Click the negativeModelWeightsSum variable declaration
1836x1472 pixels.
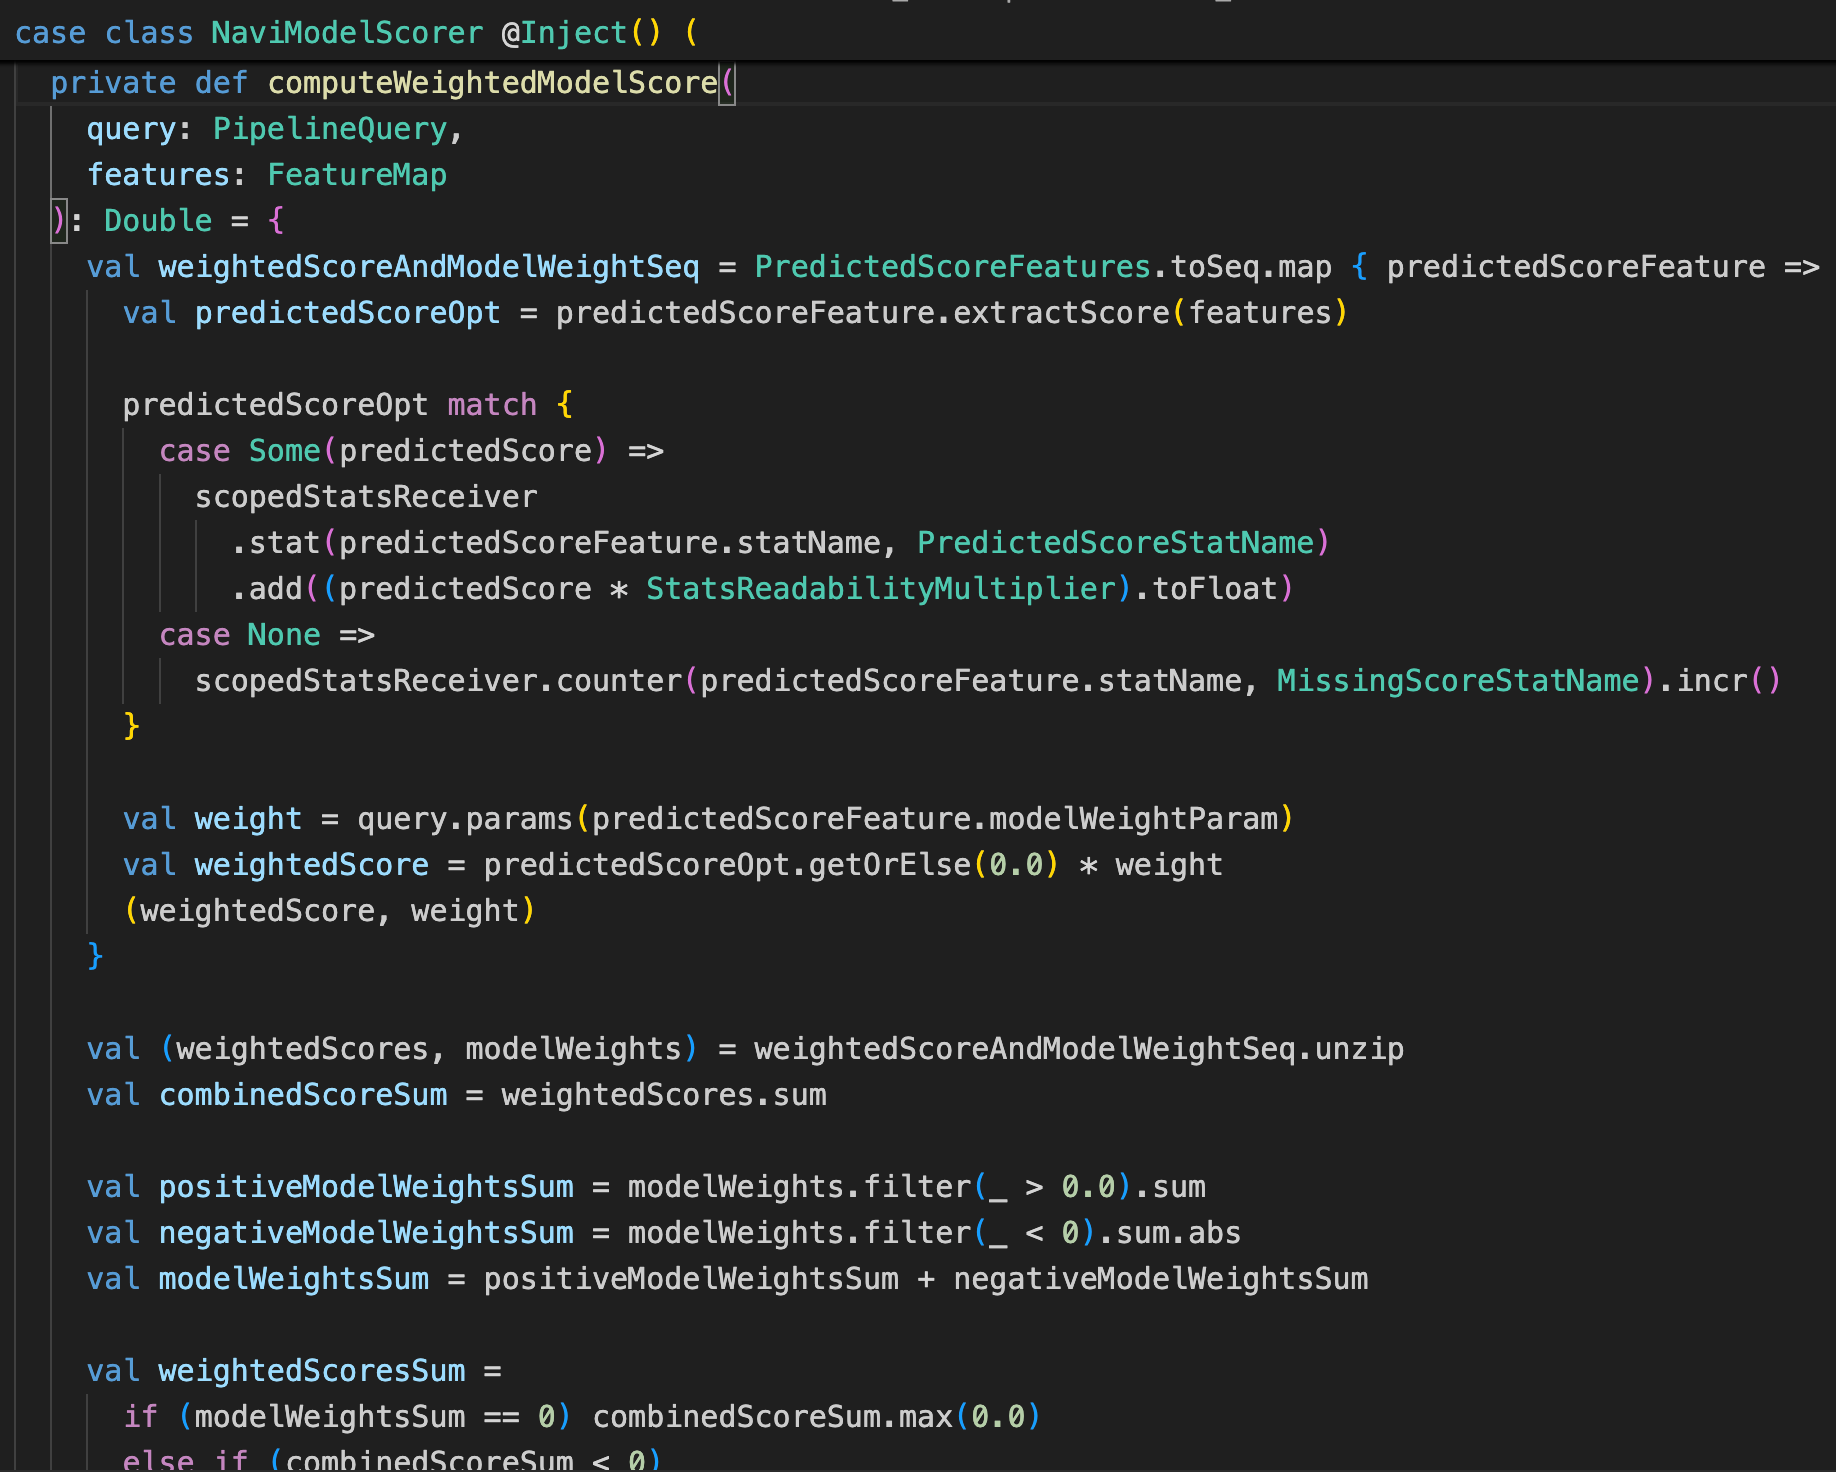pos(366,1233)
